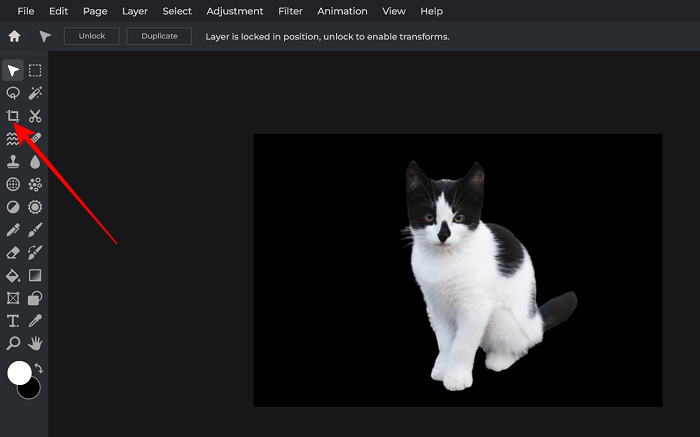700x437 pixels.
Task: Activate the Magic Wand tool
Action: 35,93
